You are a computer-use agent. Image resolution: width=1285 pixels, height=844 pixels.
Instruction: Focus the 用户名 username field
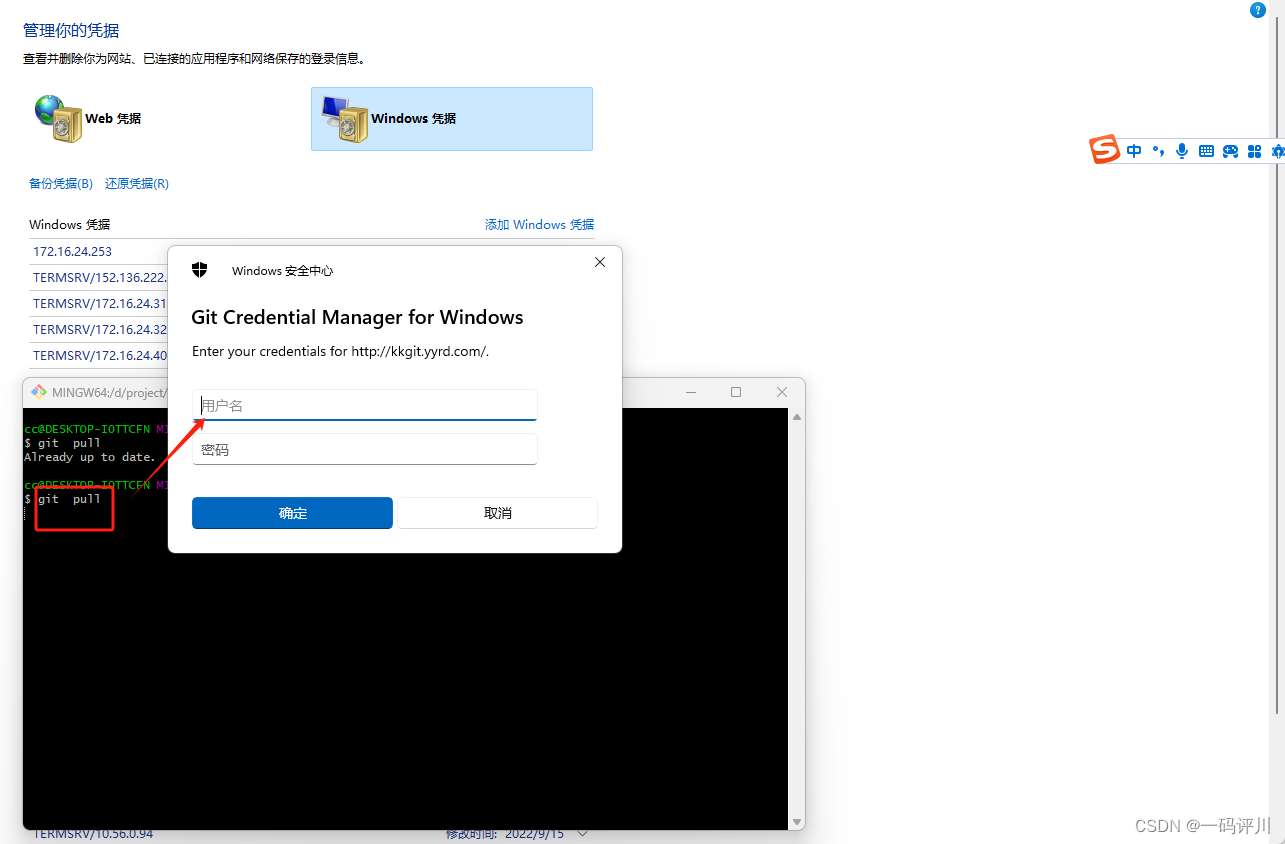pyautogui.click(x=365, y=405)
